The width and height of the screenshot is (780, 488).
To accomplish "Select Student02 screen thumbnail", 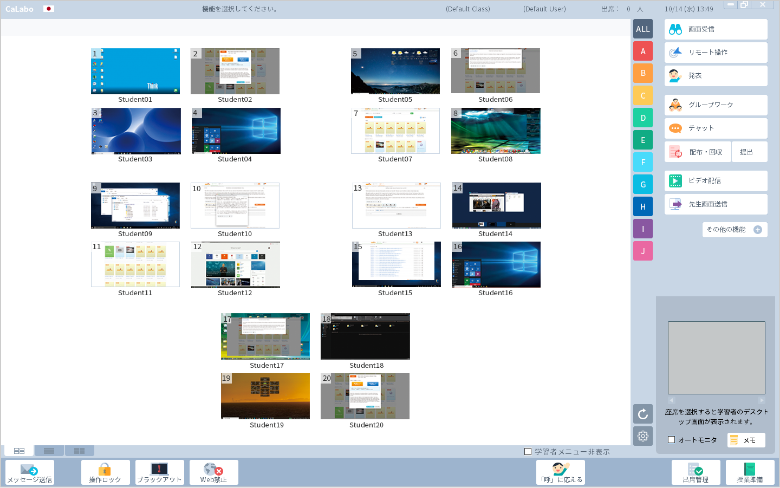I will point(235,71).
